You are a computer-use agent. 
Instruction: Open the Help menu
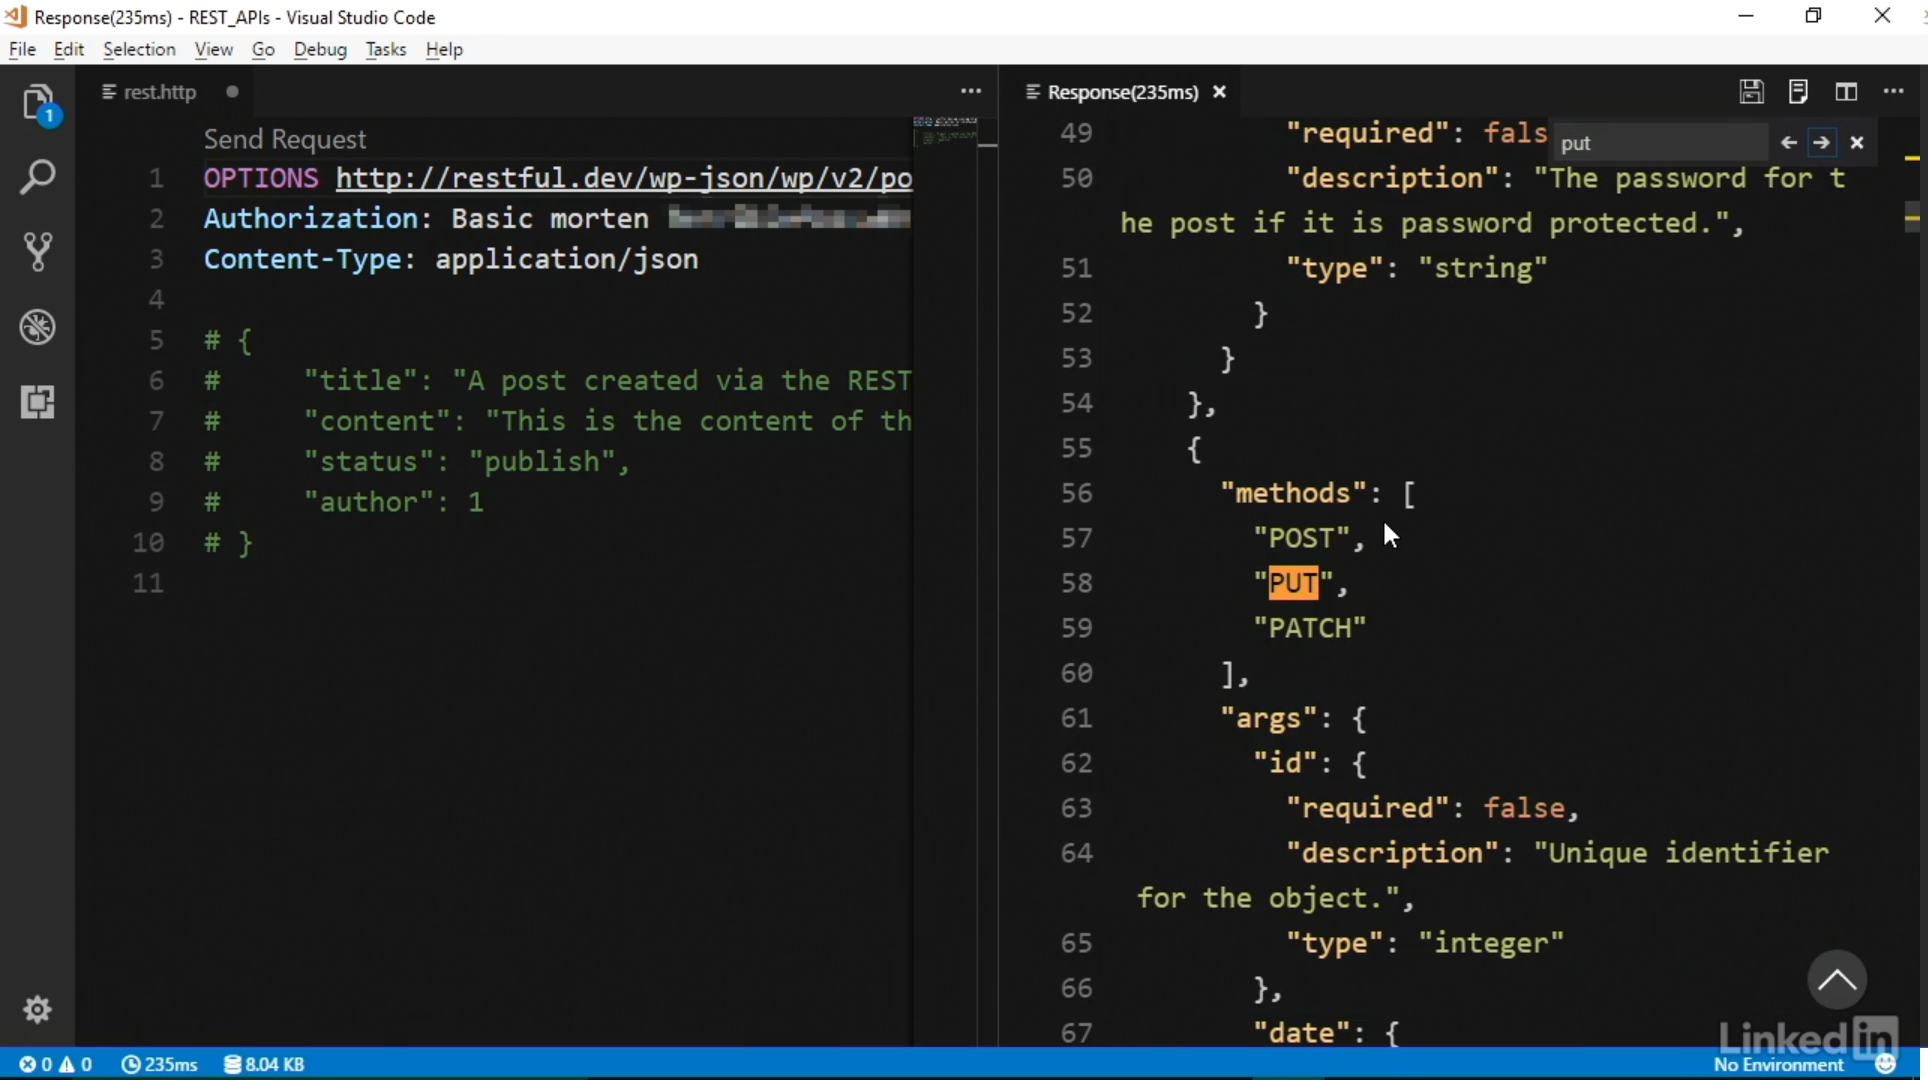(x=444, y=49)
